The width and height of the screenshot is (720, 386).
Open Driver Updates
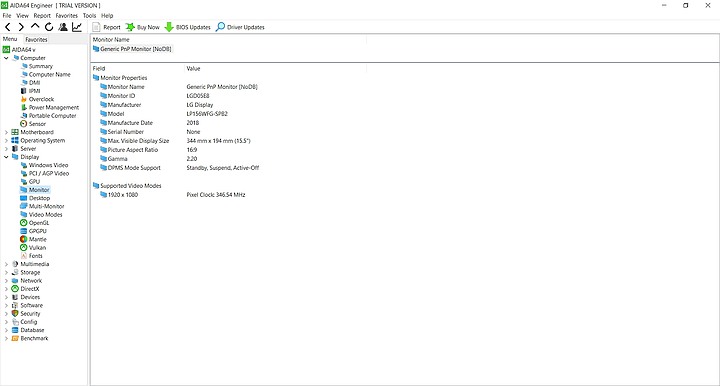[x=240, y=27]
